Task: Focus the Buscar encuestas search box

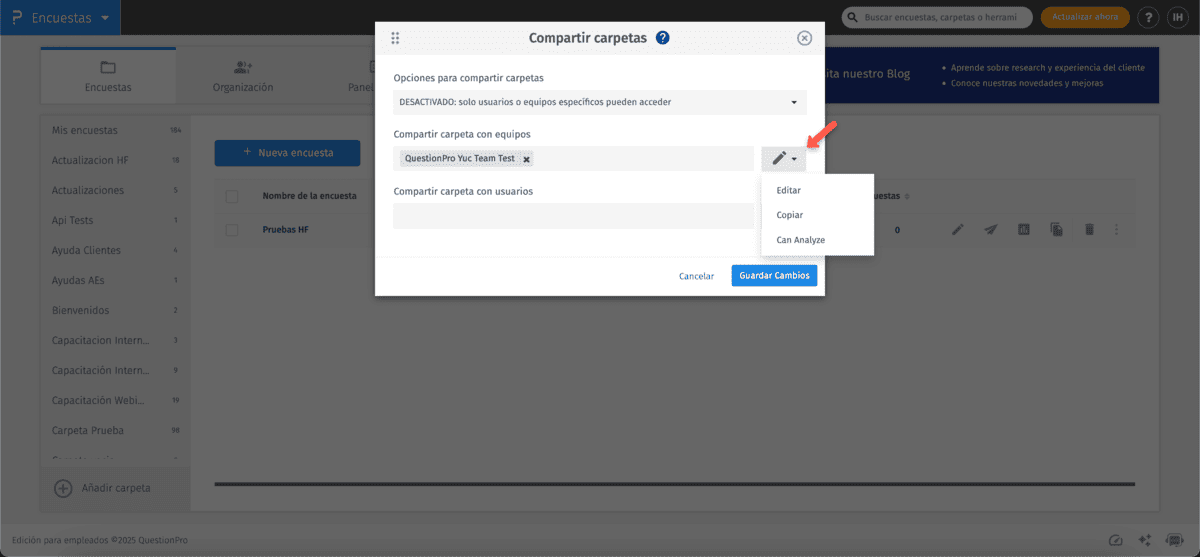Action: pyautogui.click(x=936, y=18)
